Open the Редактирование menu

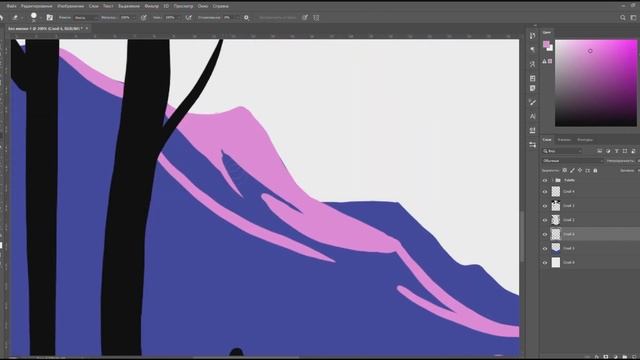37,6
